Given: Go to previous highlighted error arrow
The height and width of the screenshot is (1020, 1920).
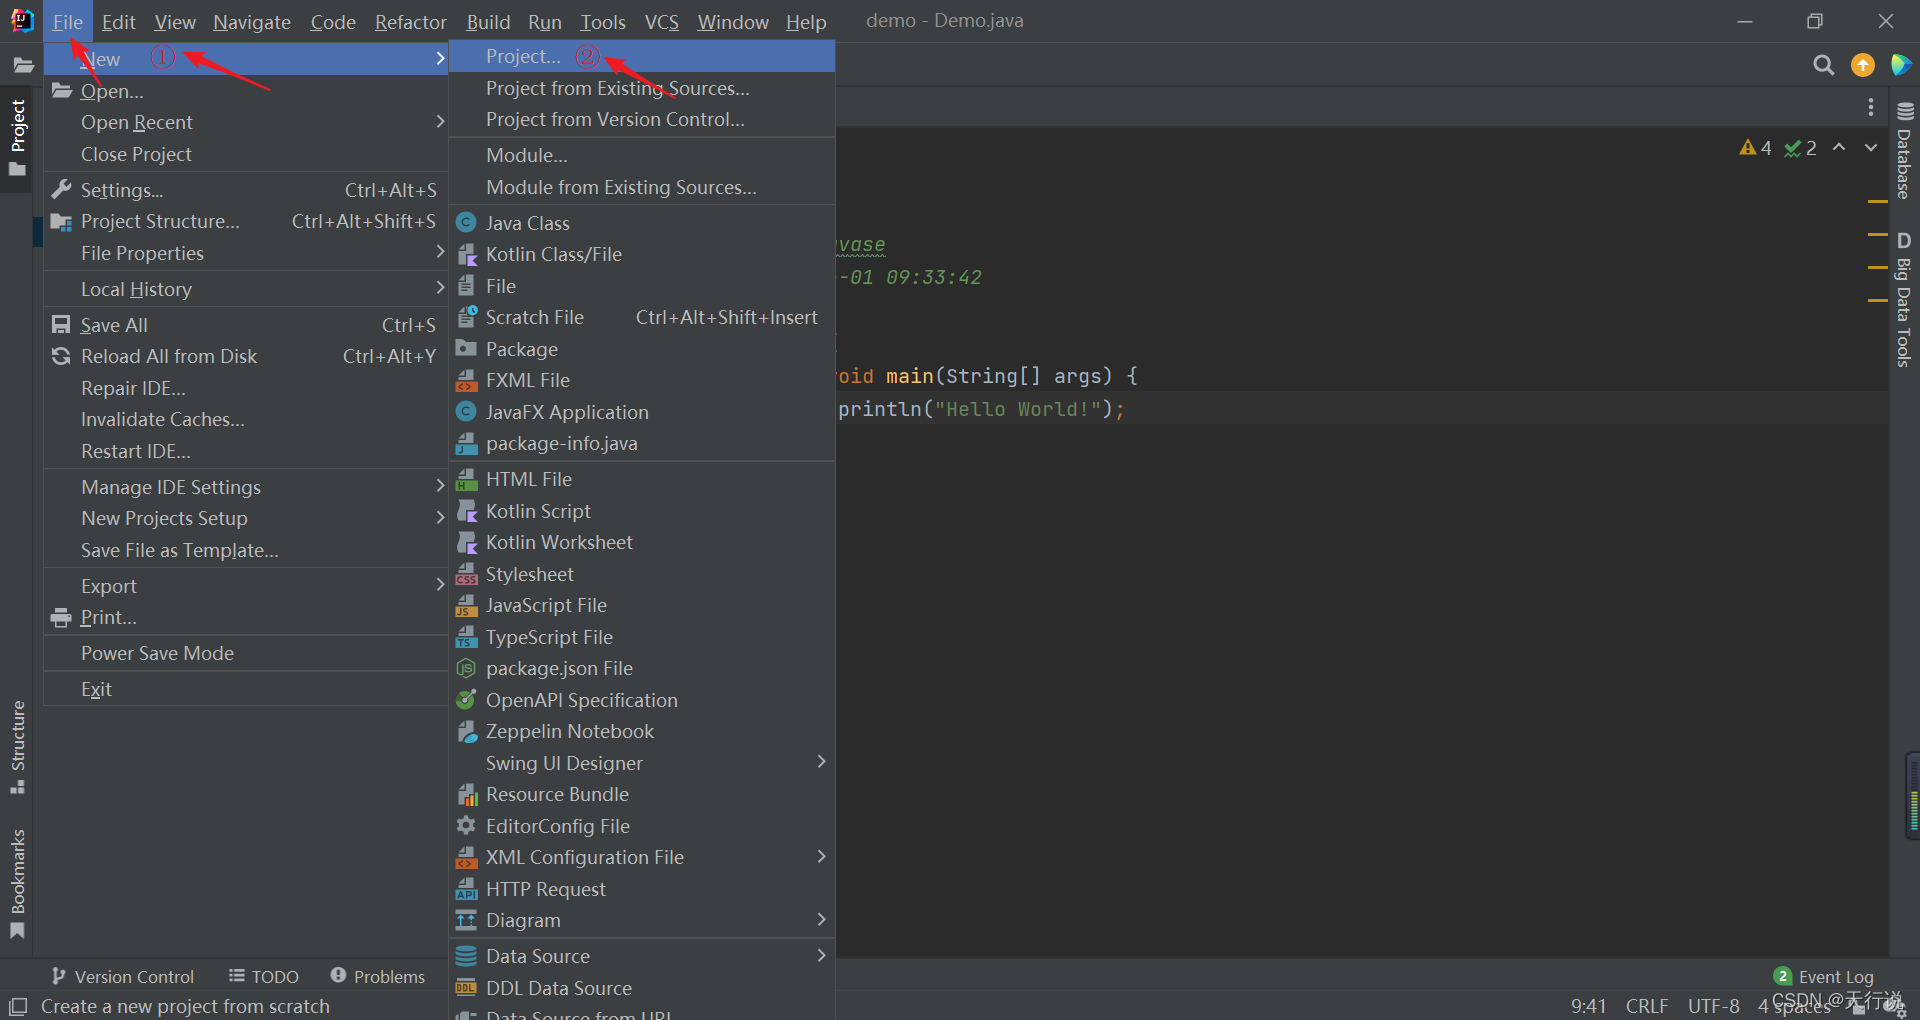Looking at the screenshot, I should [x=1839, y=148].
